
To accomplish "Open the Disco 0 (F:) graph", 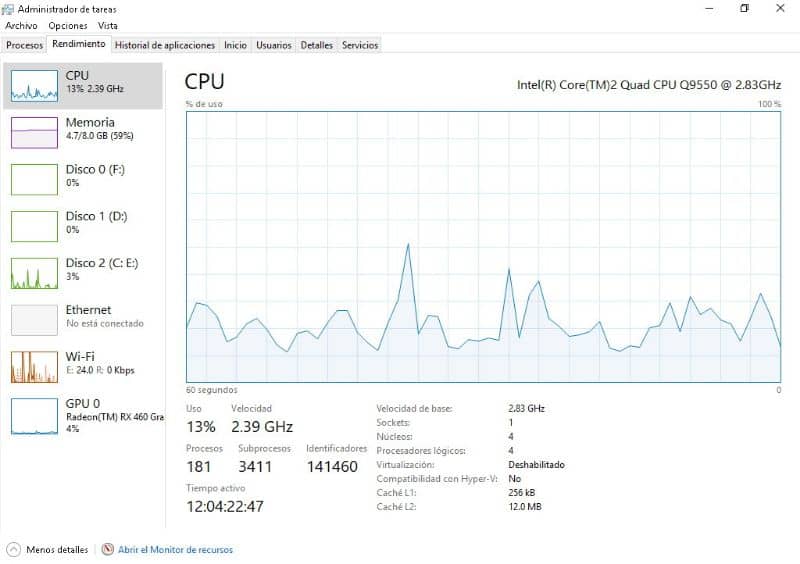I will [x=34, y=179].
